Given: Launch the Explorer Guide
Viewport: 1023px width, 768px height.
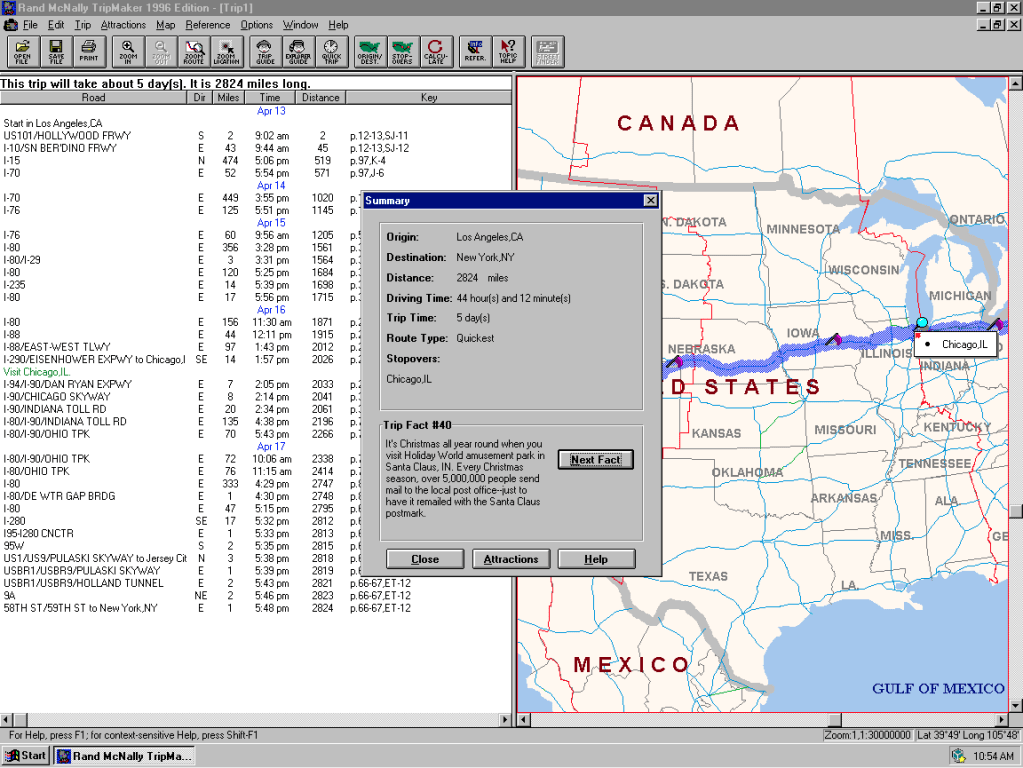Looking at the screenshot, I should [298, 50].
